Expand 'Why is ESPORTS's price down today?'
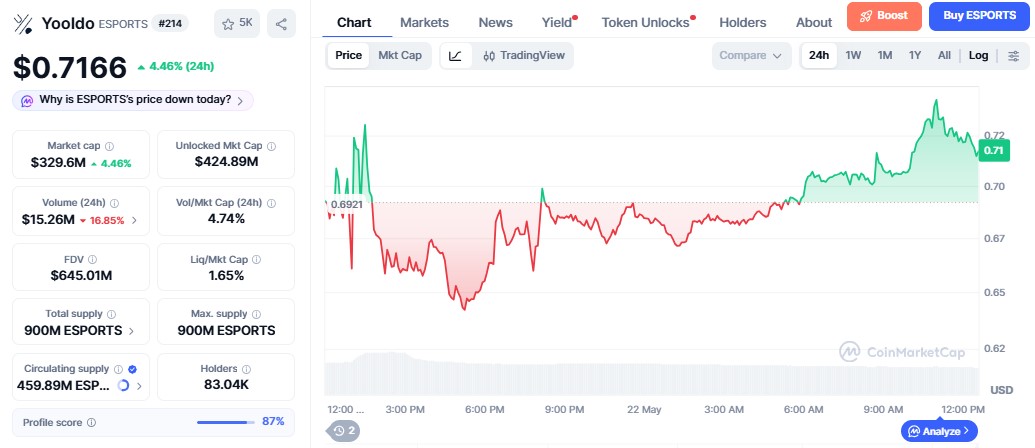 click(x=133, y=100)
